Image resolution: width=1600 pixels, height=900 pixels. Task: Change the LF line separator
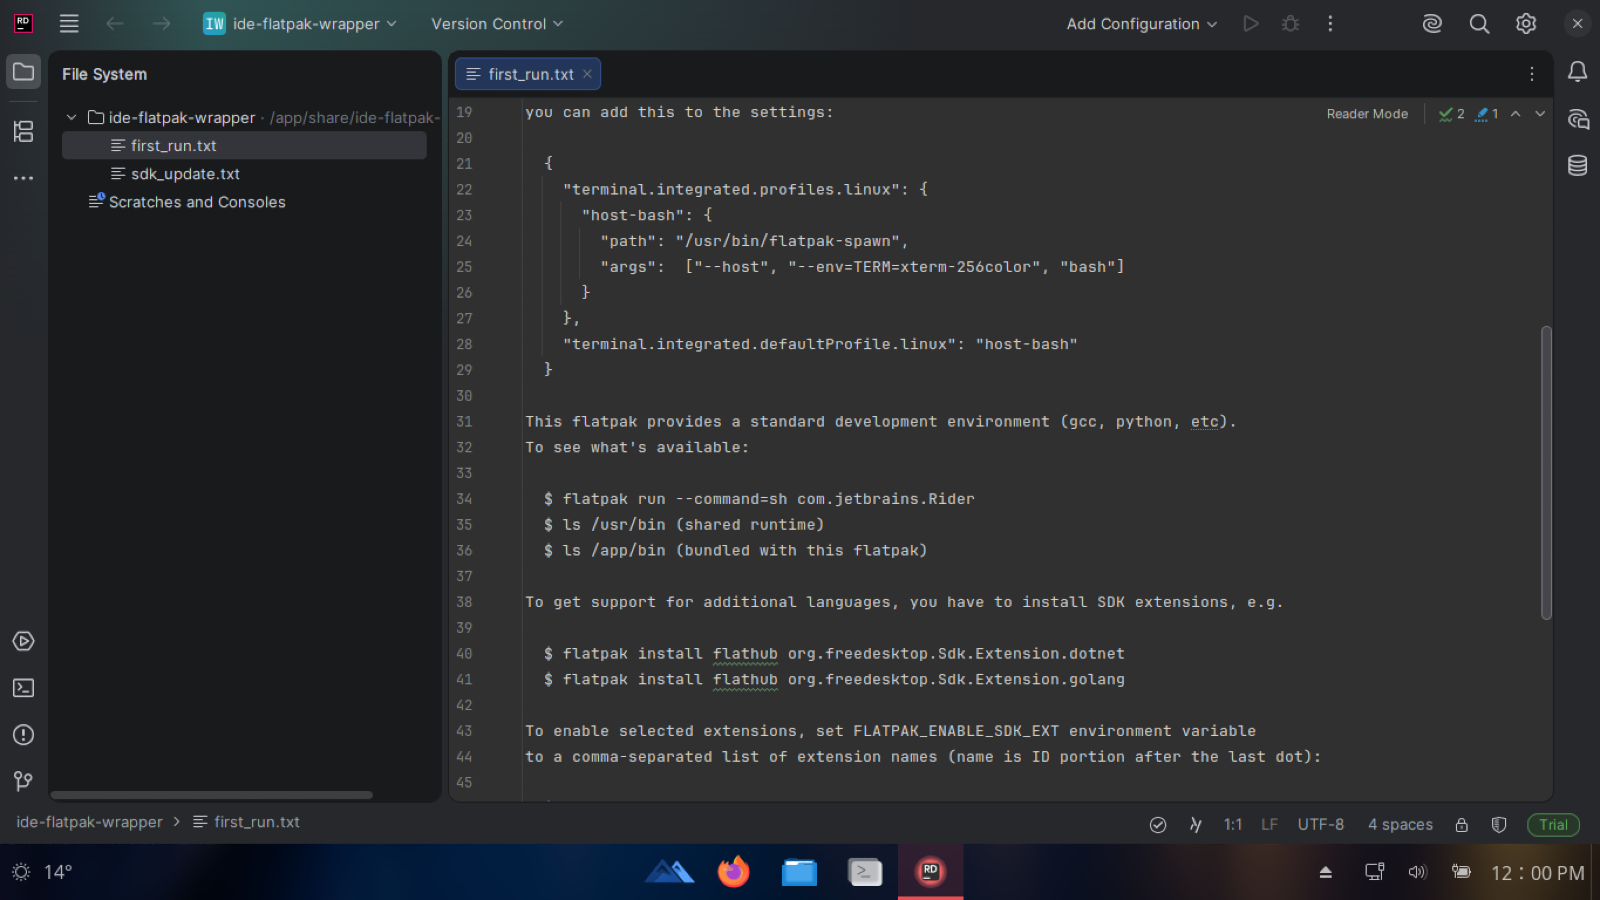[x=1269, y=825]
